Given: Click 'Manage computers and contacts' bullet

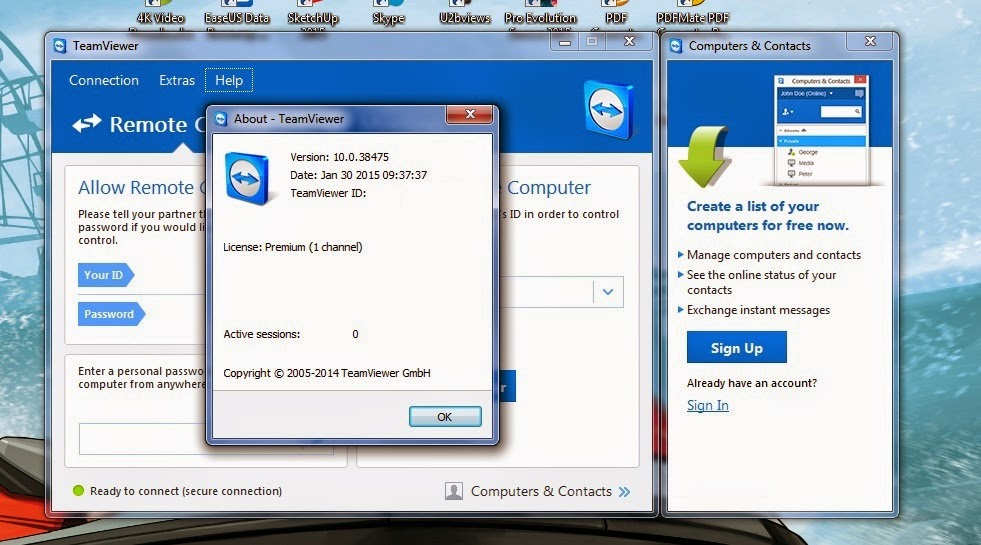Looking at the screenshot, I should [x=773, y=255].
